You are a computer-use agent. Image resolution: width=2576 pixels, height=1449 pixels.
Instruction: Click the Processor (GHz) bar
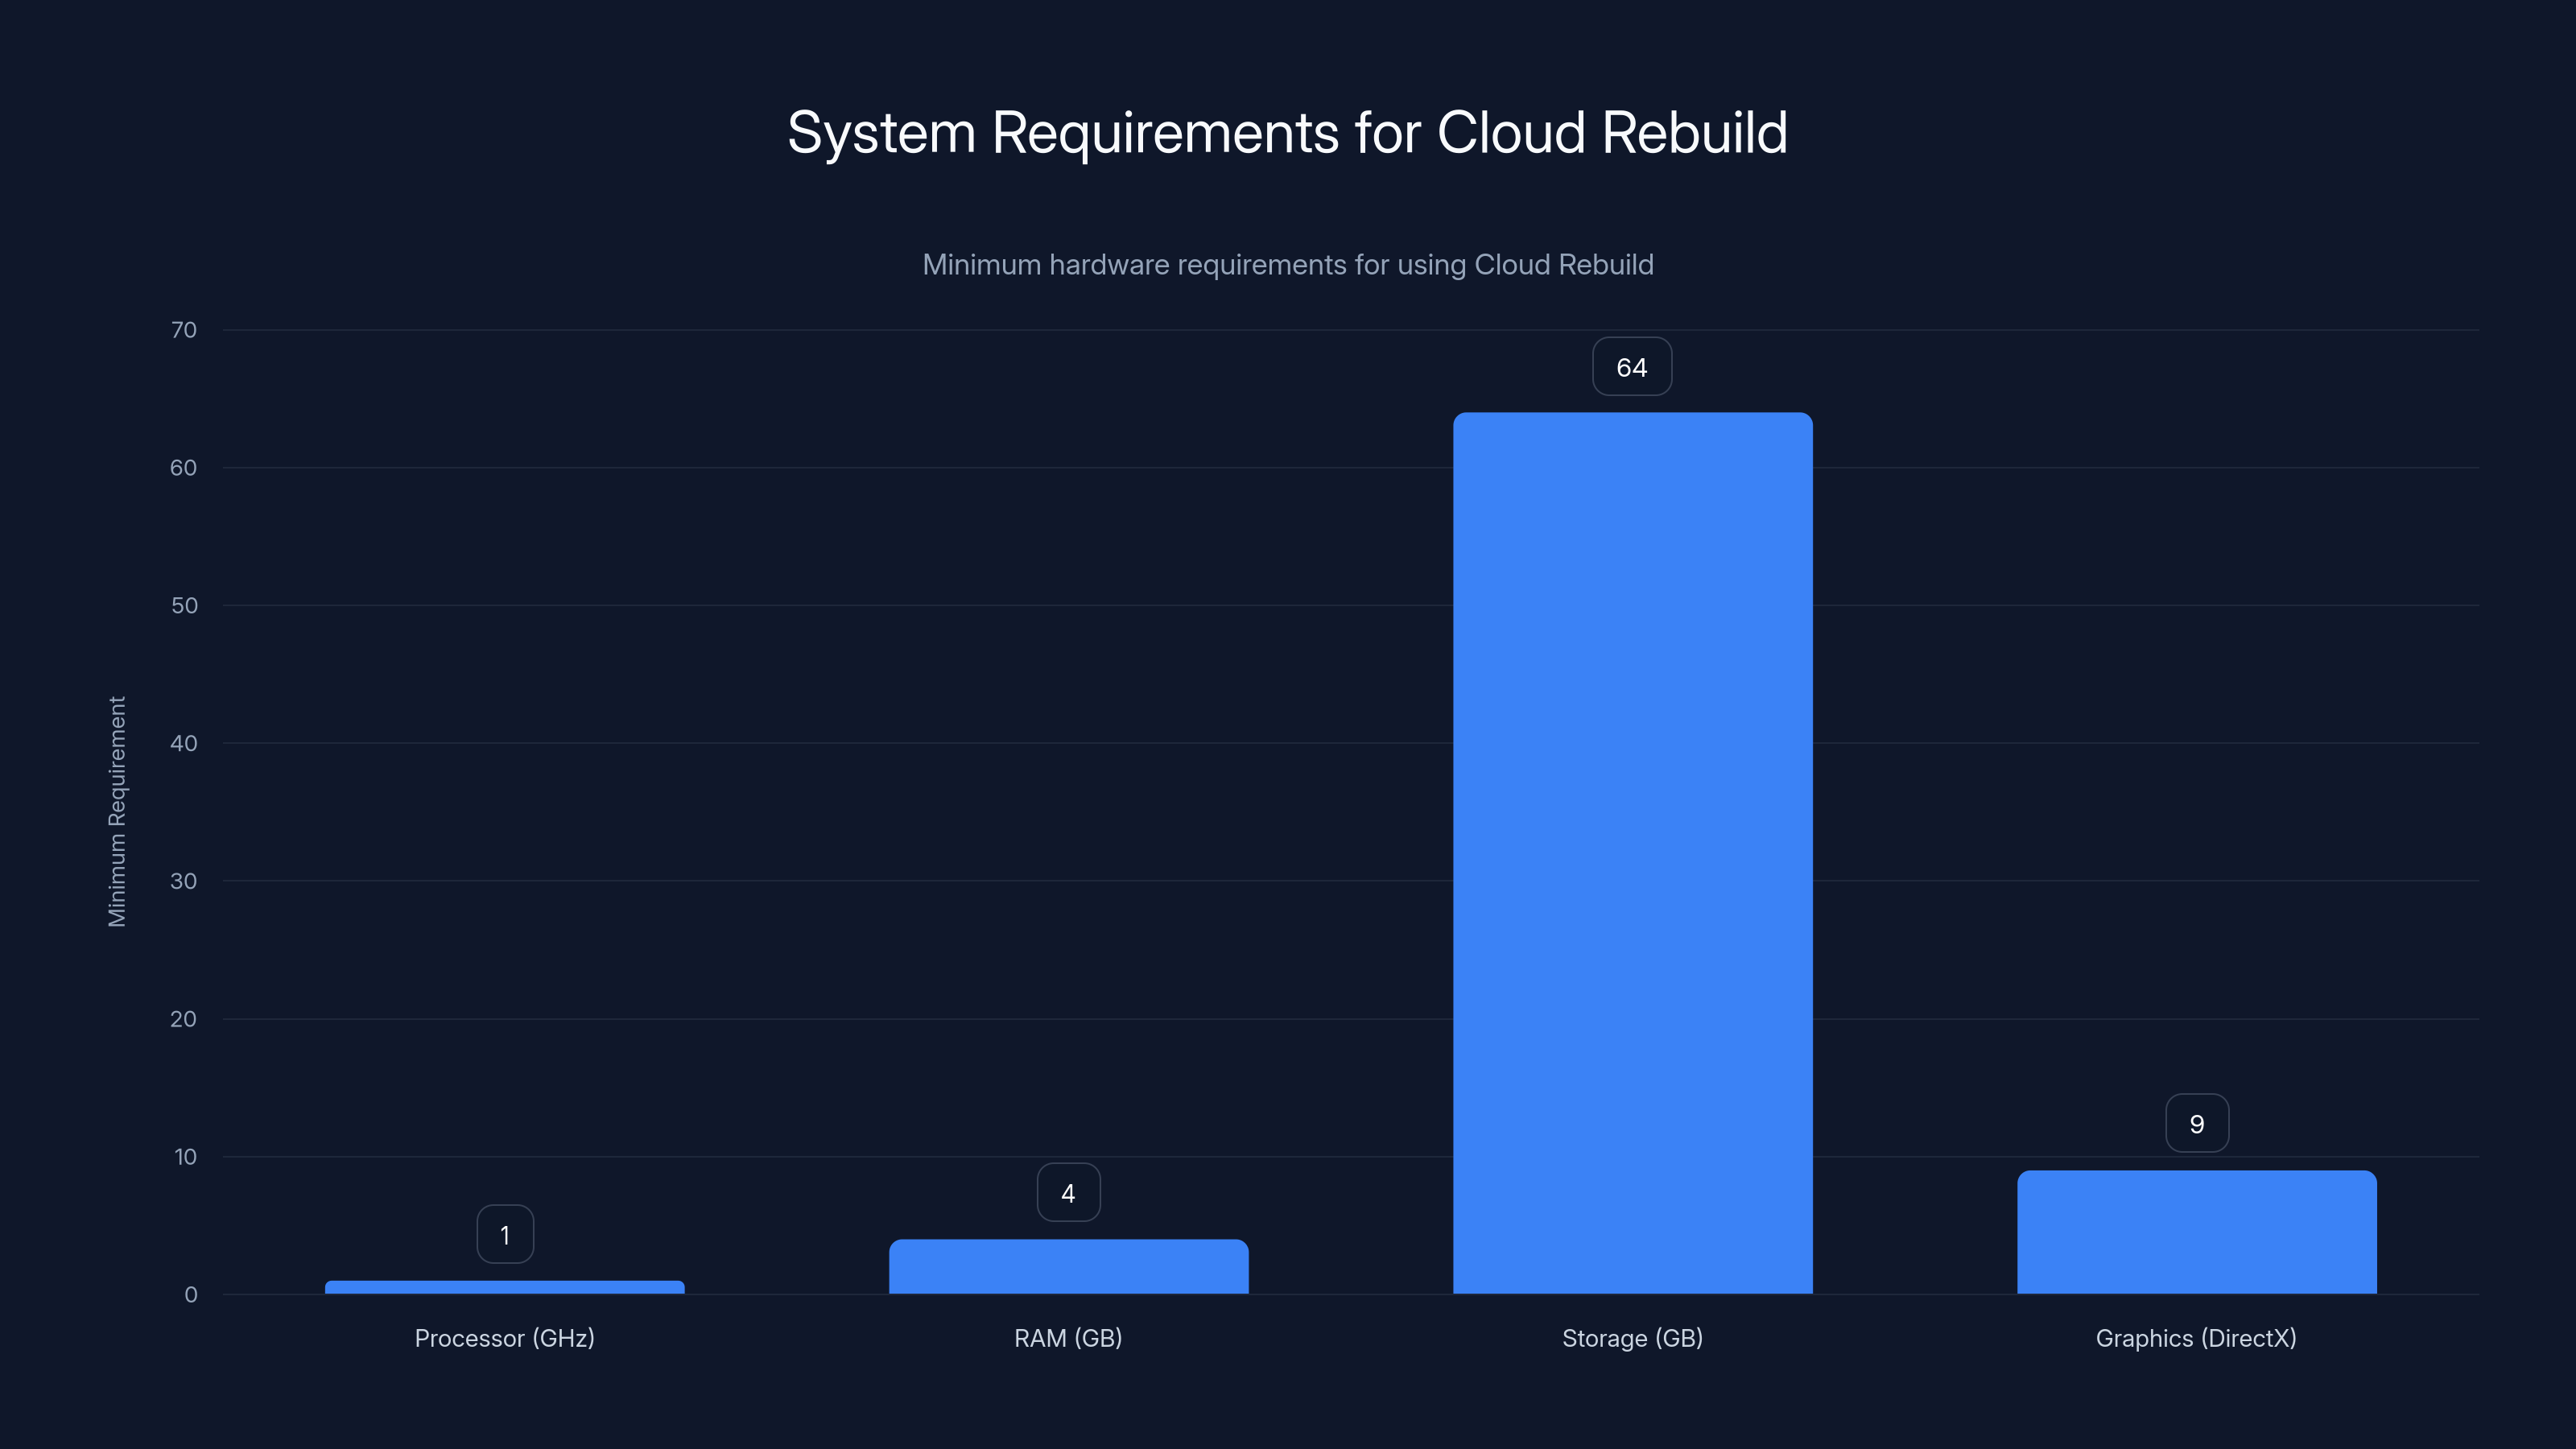pos(505,1287)
